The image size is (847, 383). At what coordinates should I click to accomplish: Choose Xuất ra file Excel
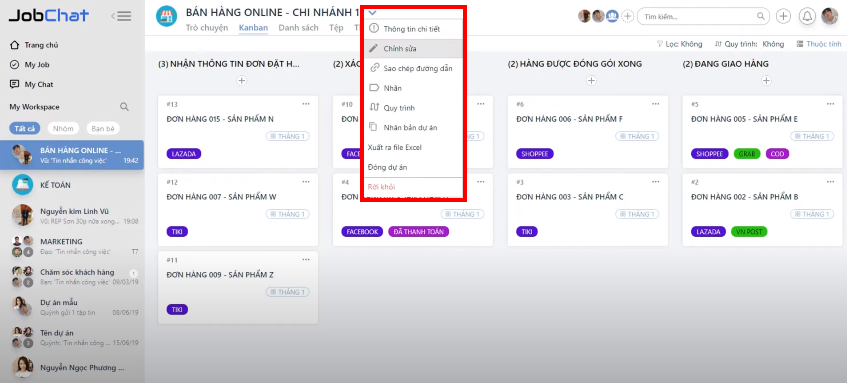tap(413, 147)
